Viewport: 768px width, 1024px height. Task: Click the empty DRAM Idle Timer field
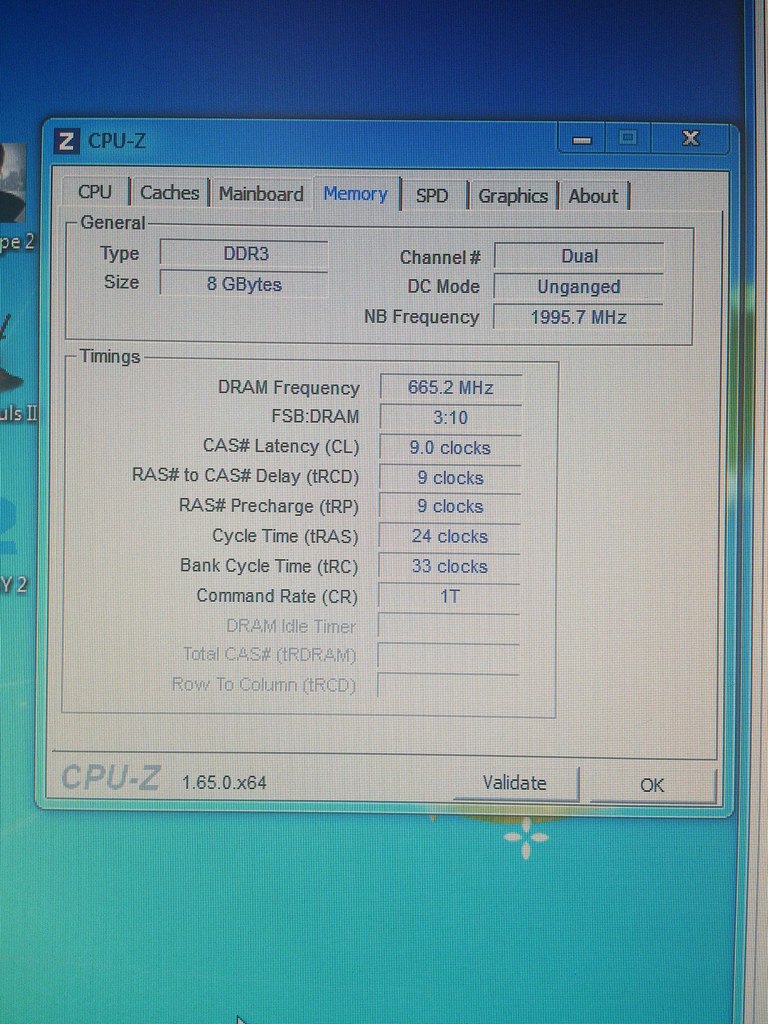point(449,626)
